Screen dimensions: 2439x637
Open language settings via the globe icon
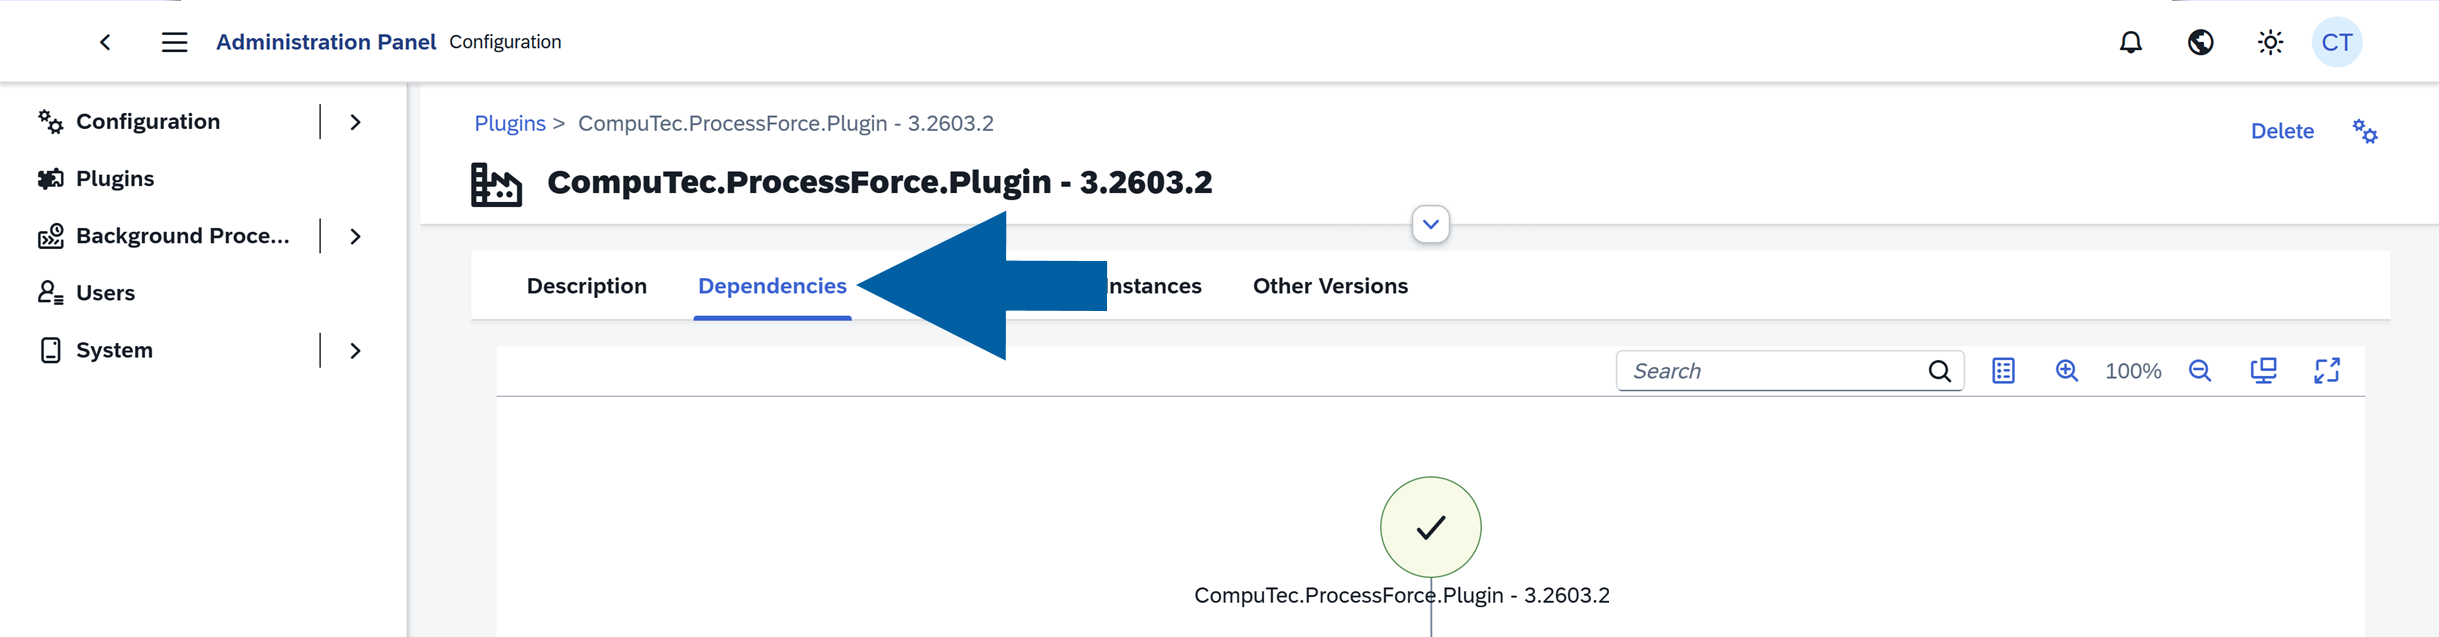click(2201, 41)
